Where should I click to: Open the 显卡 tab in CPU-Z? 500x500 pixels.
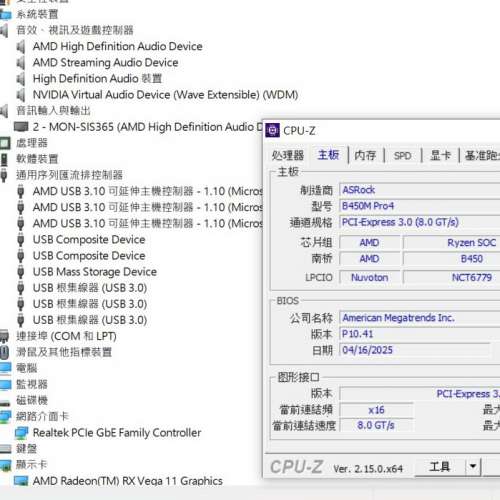pos(440,155)
